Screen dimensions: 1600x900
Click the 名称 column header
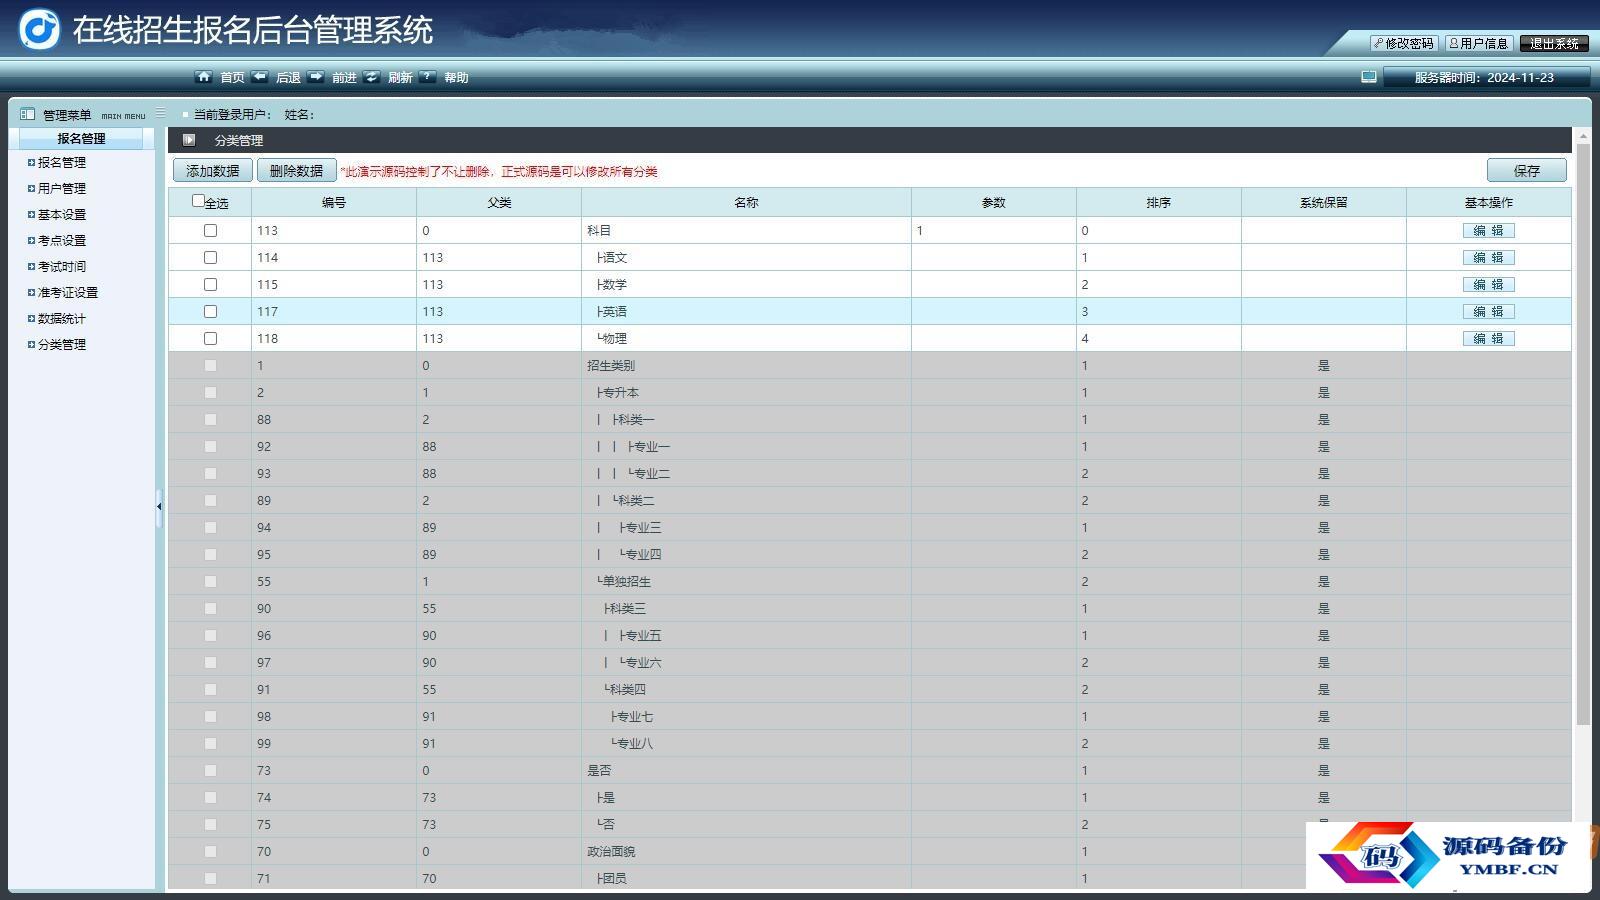click(x=746, y=202)
